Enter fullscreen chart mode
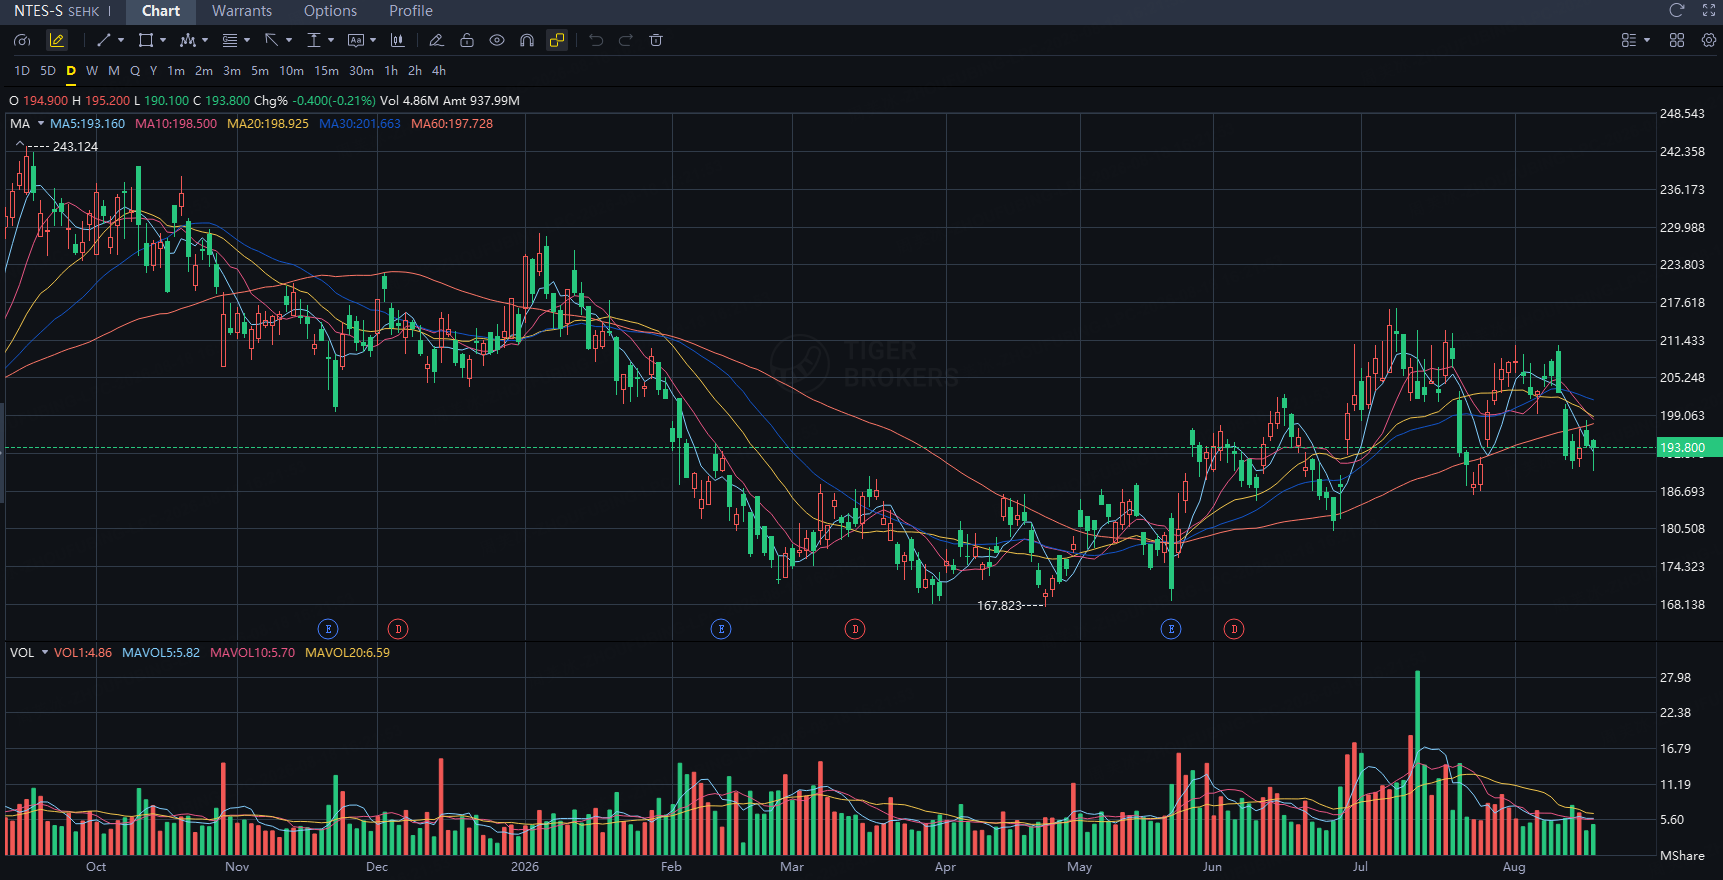The width and height of the screenshot is (1723, 880). [x=1709, y=10]
